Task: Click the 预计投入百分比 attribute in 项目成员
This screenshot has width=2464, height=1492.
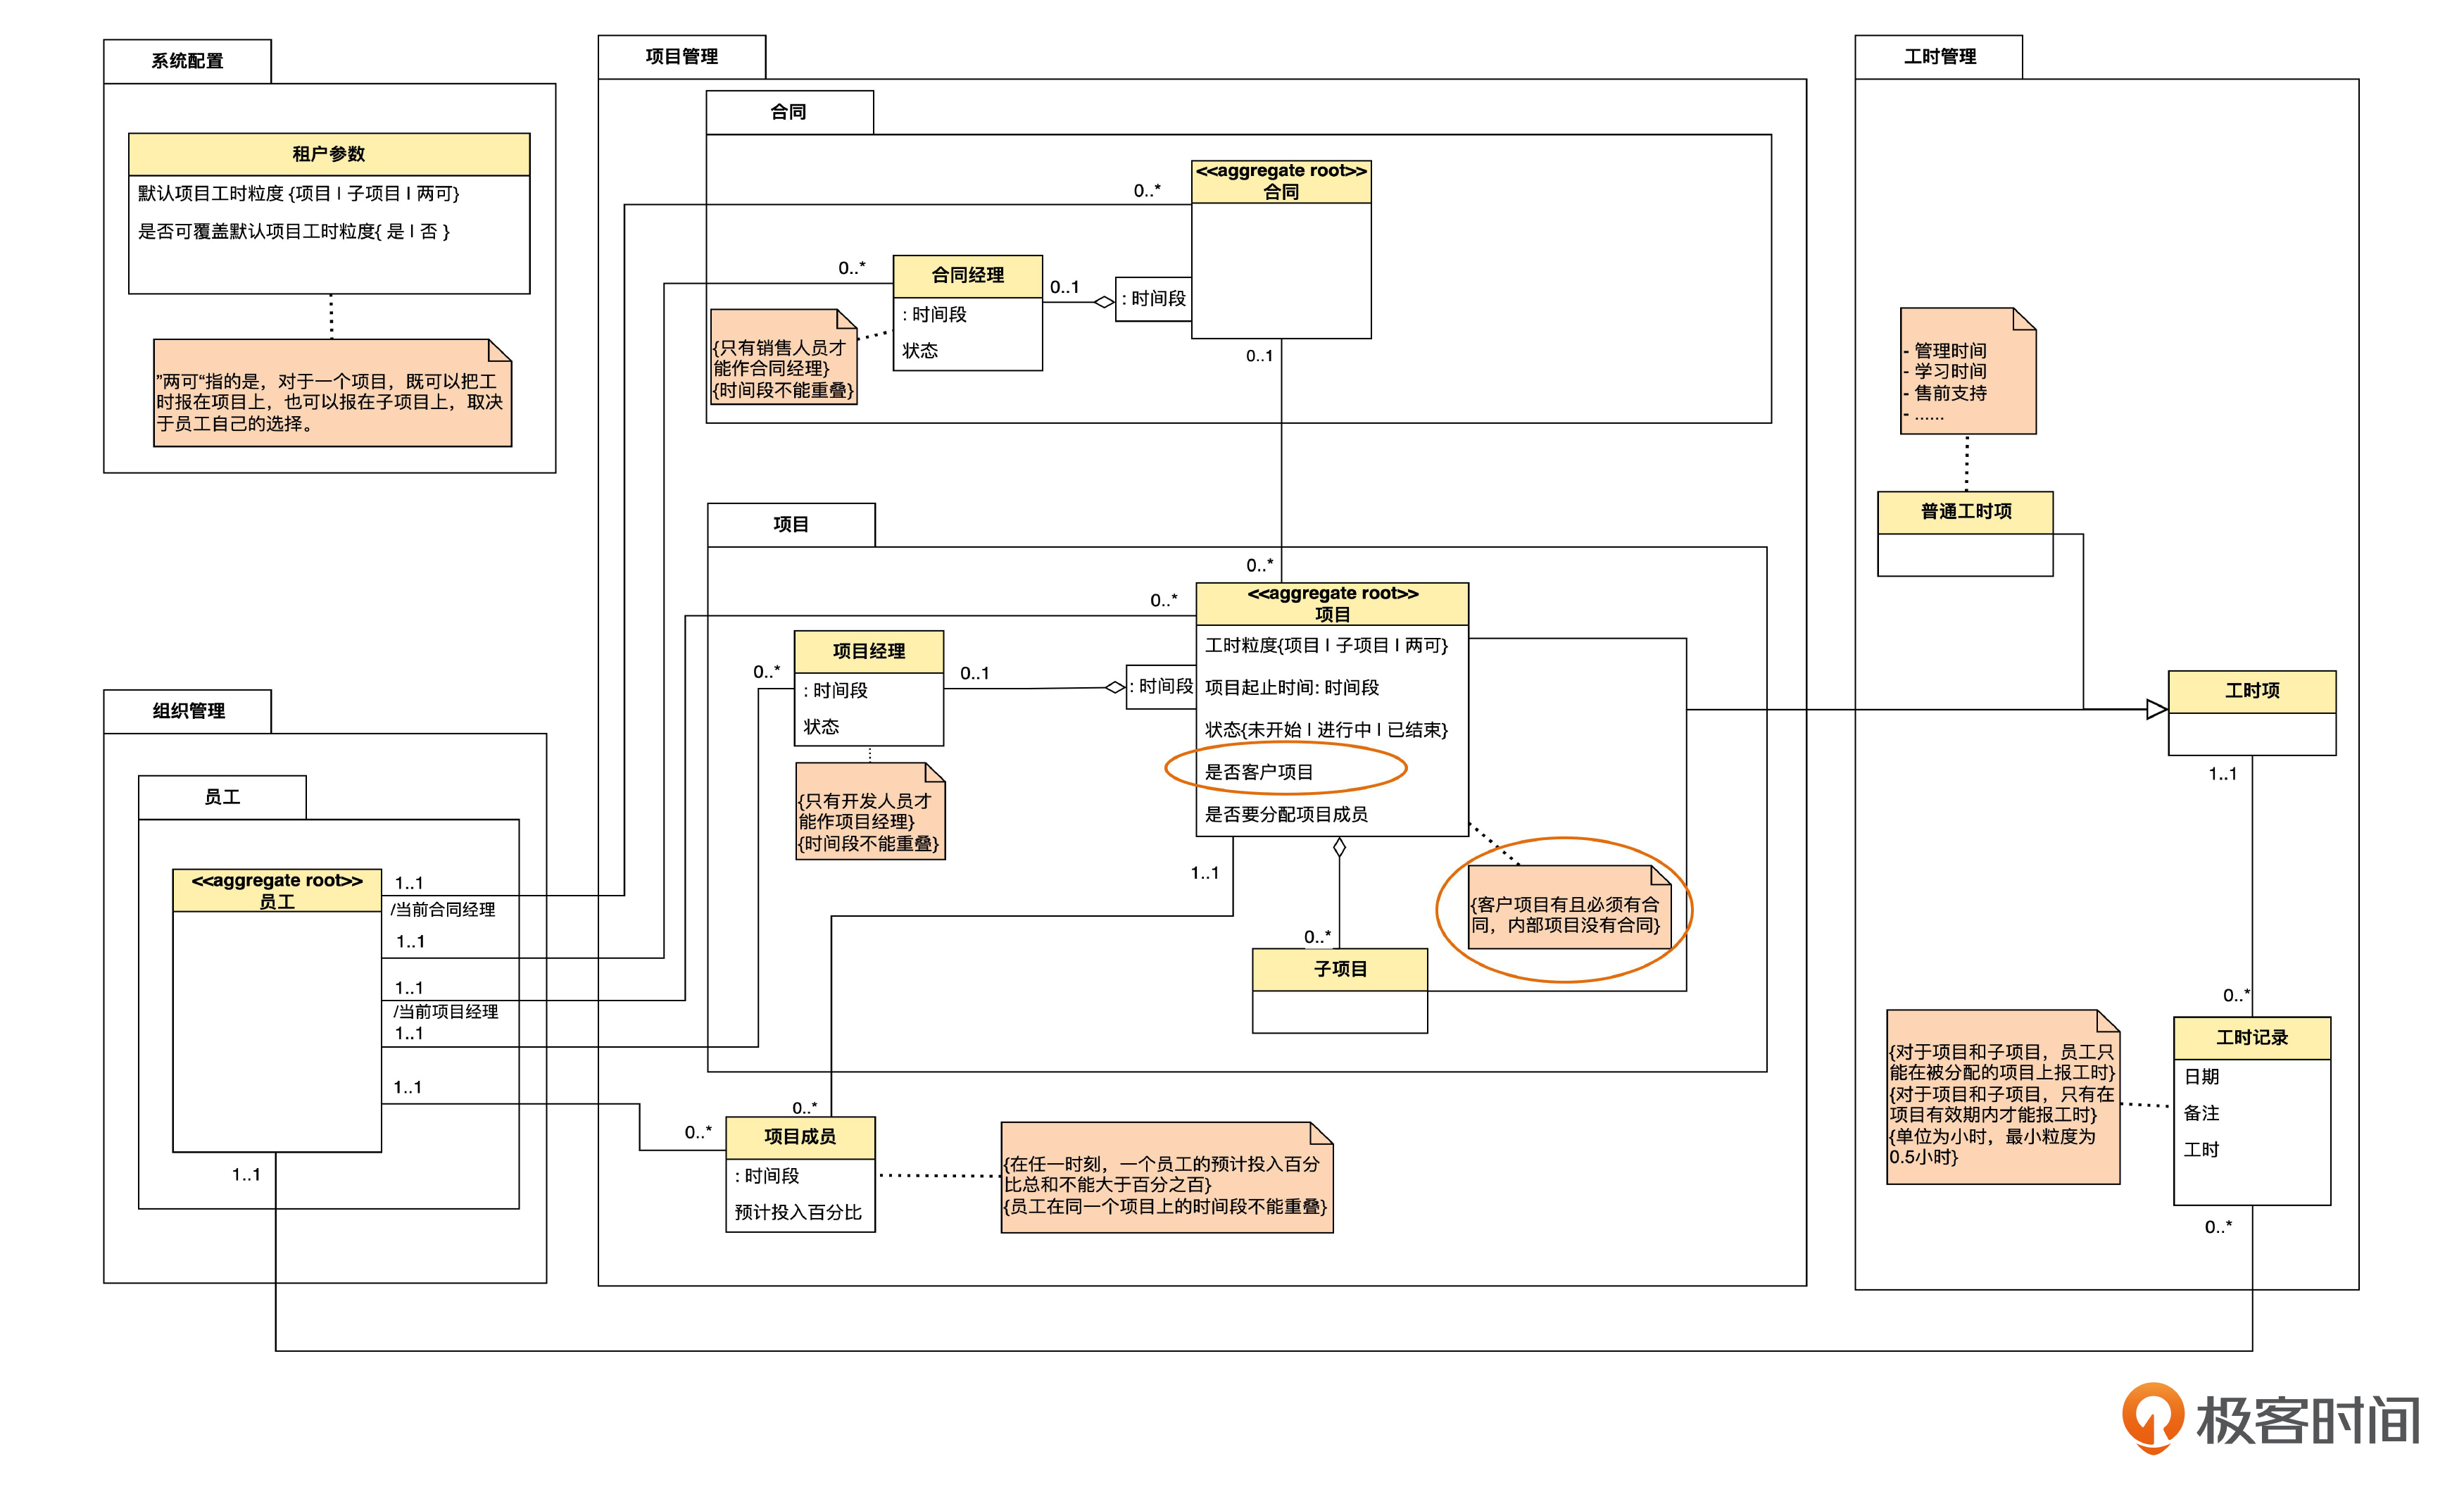Action: (798, 1212)
